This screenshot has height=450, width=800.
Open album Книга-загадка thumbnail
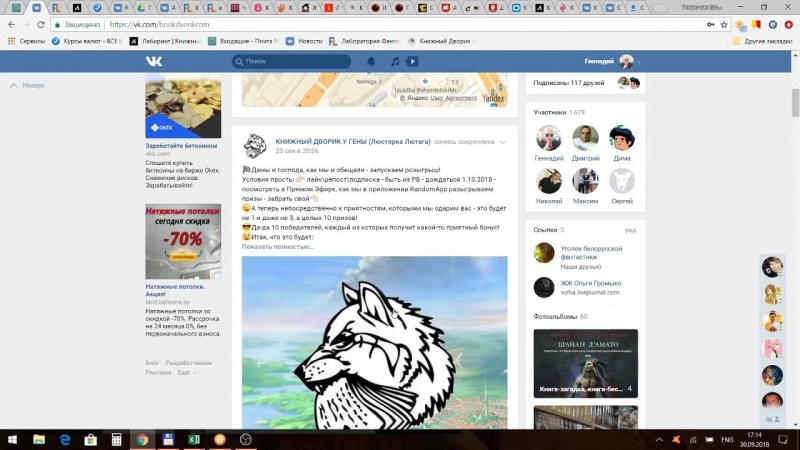(586, 363)
